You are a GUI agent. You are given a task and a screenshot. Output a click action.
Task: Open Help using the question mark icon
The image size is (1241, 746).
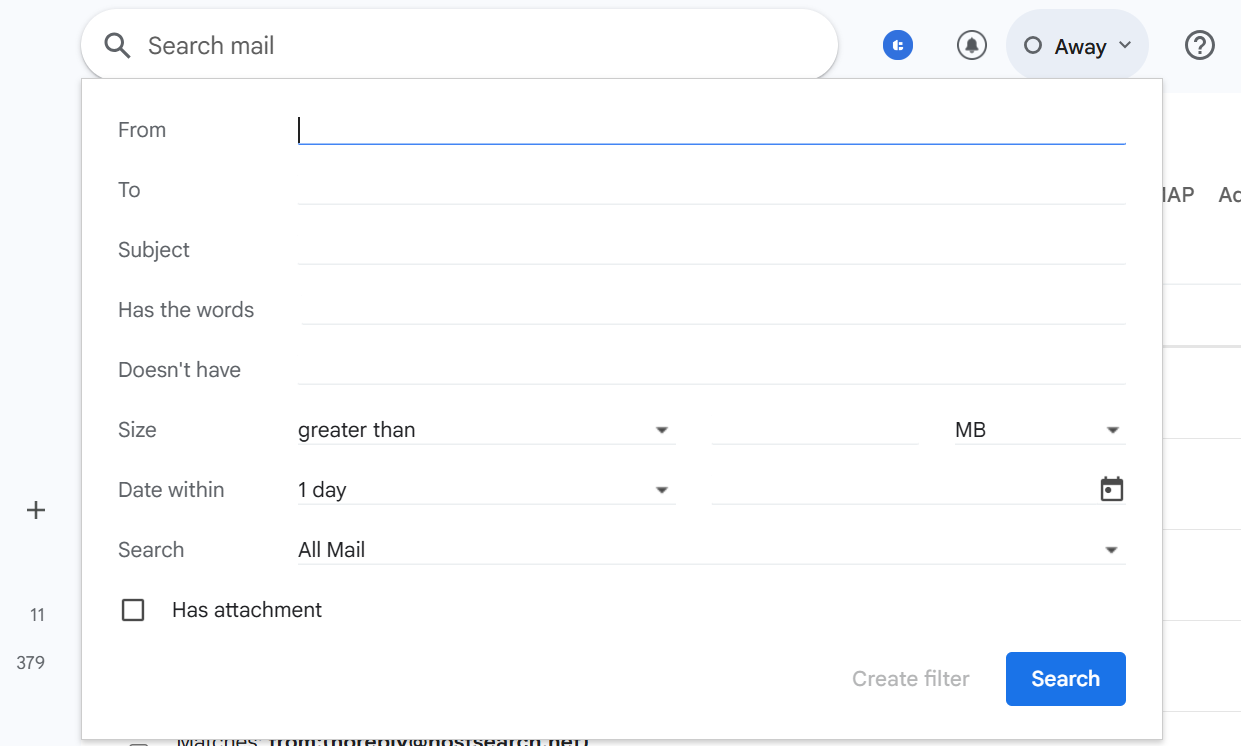coord(1199,45)
